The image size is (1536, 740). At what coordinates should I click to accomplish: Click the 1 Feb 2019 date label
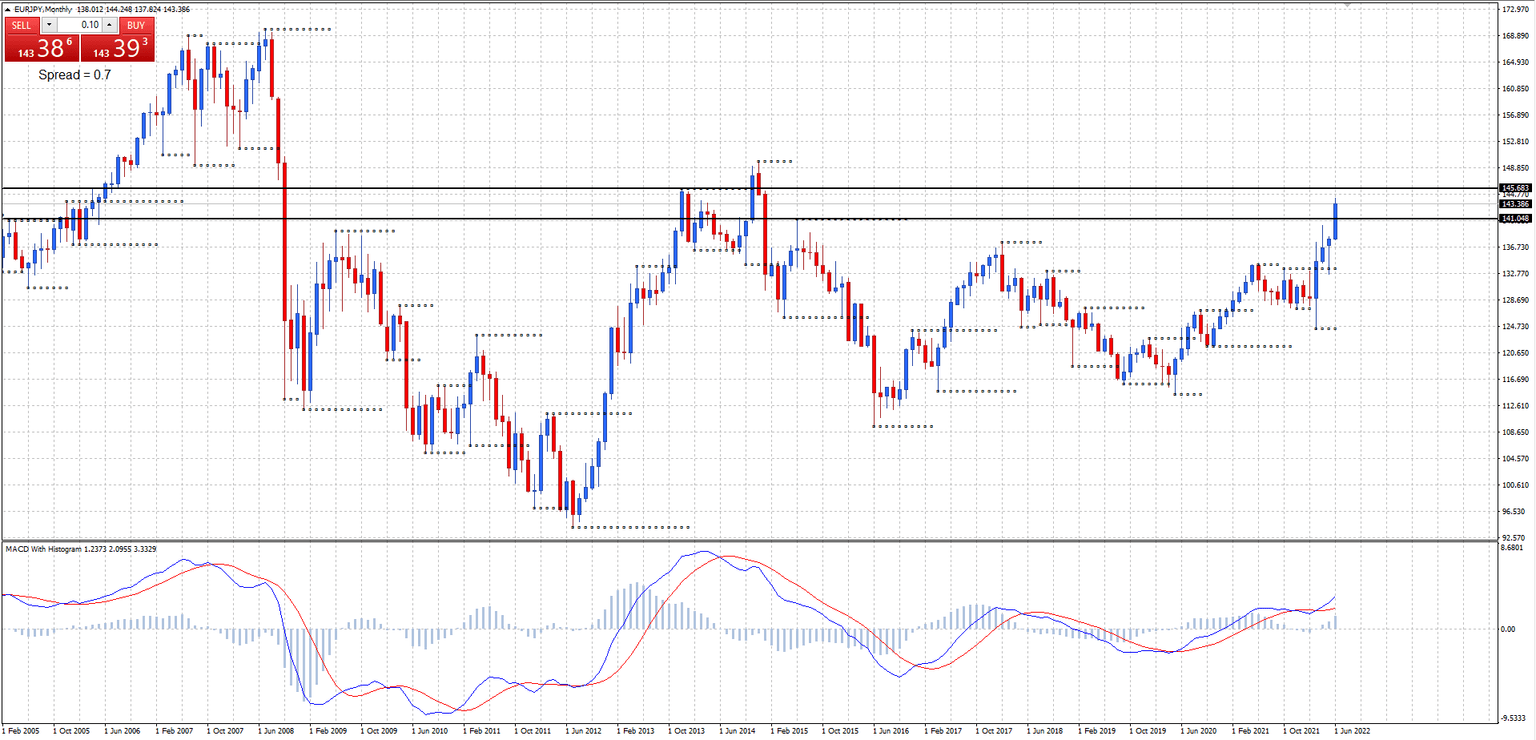[1097, 731]
